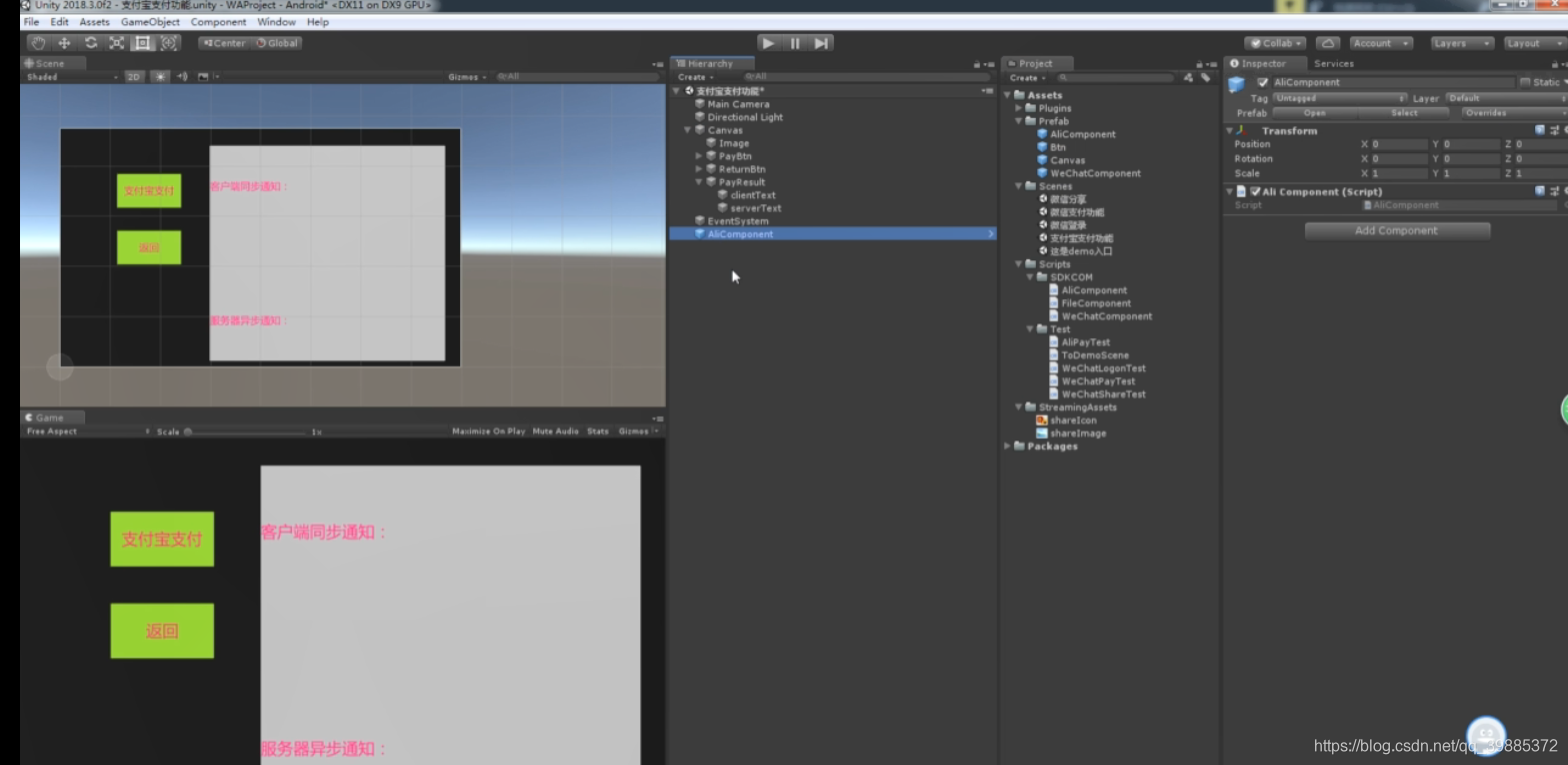Image resolution: width=1568 pixels, height=765 pixels.
Task: Select the Move tool
Action: tap(64, 43)
